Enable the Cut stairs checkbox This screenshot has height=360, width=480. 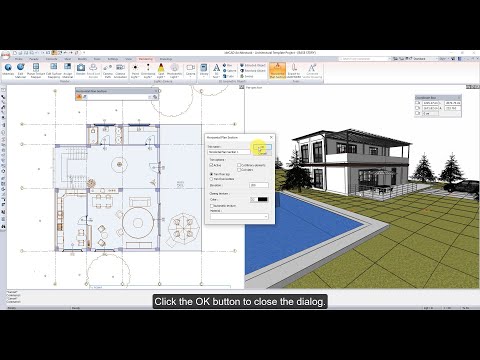click(239, 170)
